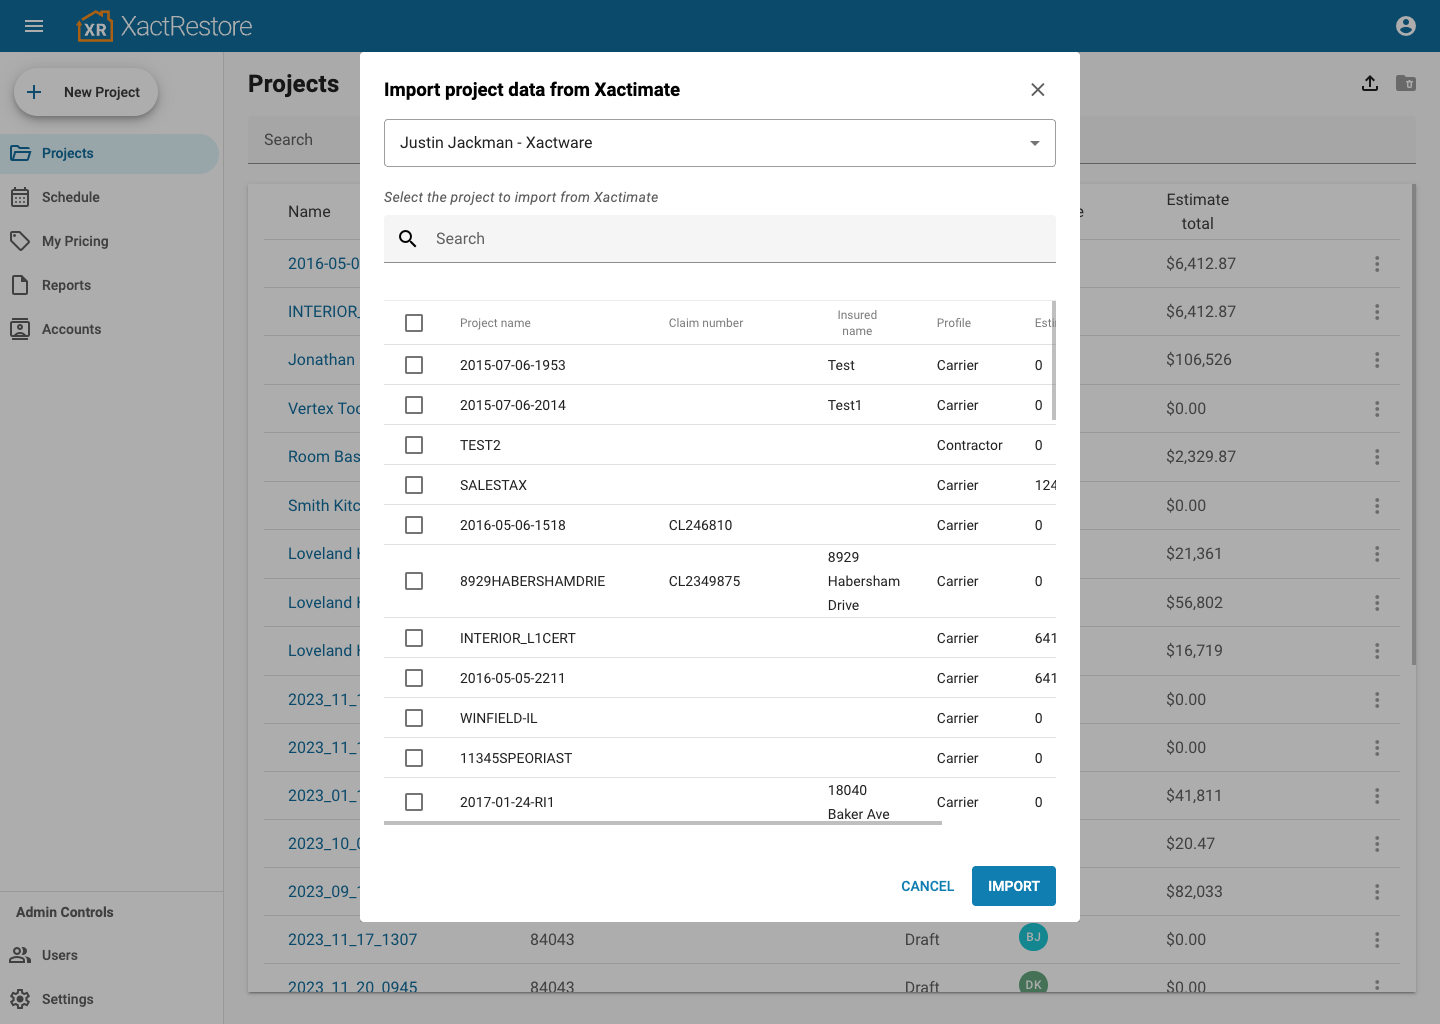
Task: Open Schedule in sidebar
Action: 109,197
